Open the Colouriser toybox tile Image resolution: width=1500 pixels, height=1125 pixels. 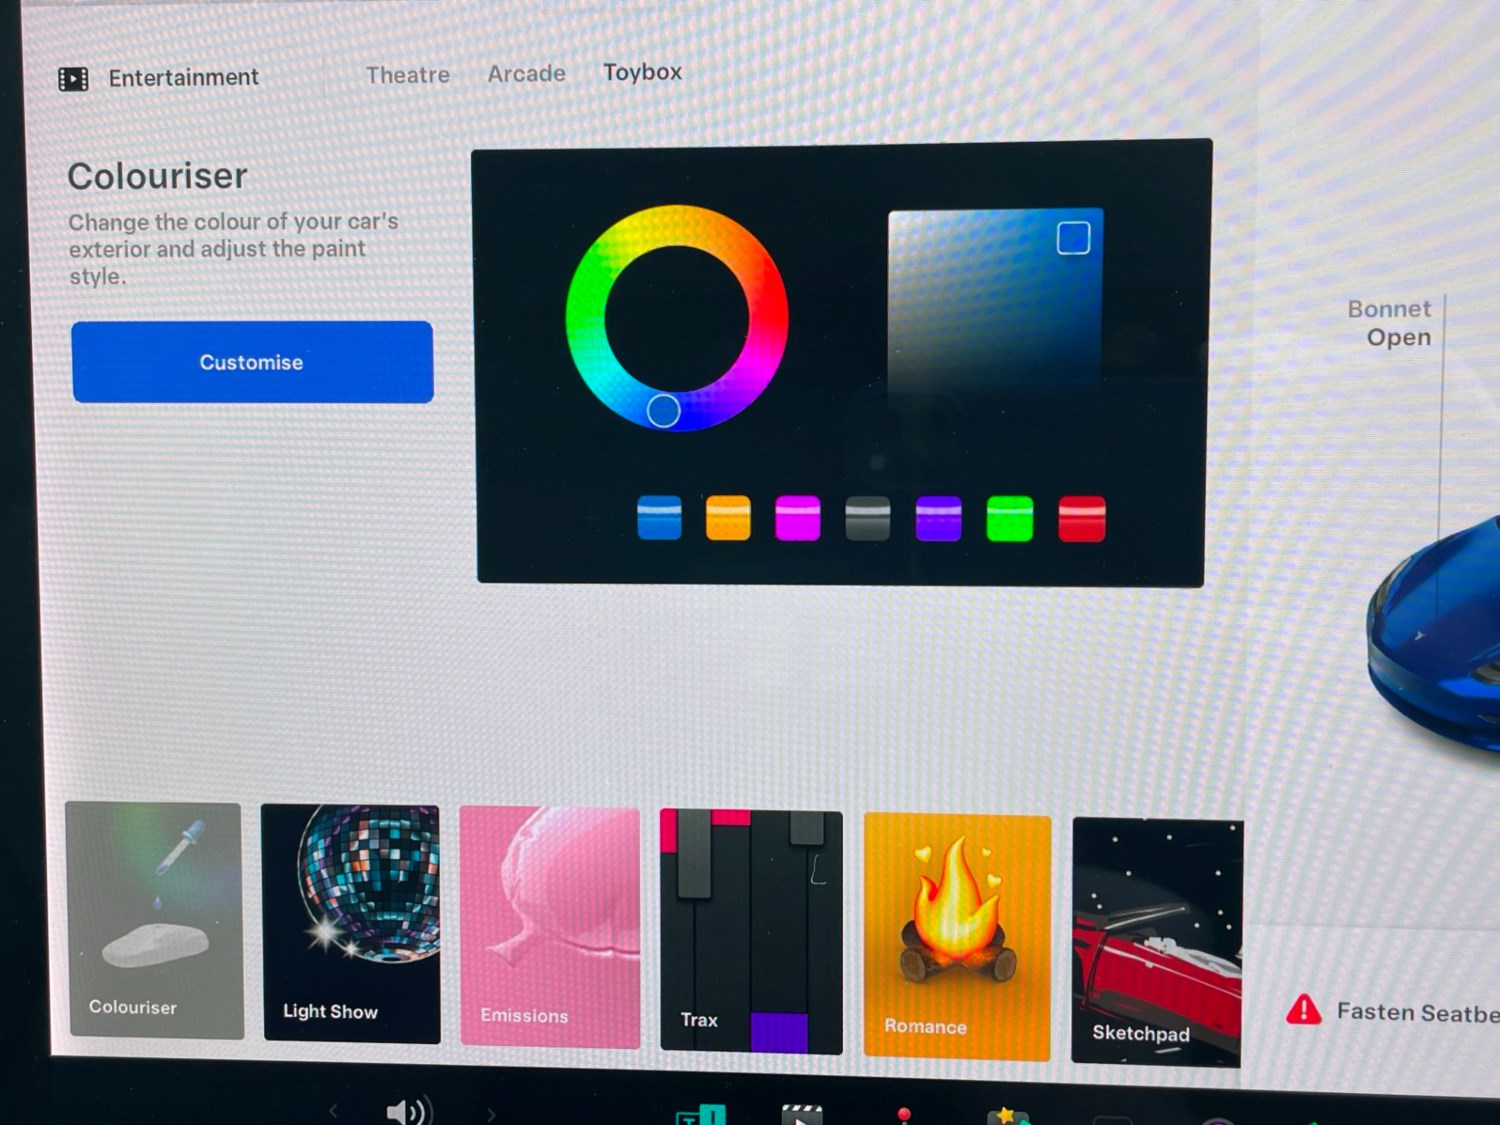click(x=155, y=920)
